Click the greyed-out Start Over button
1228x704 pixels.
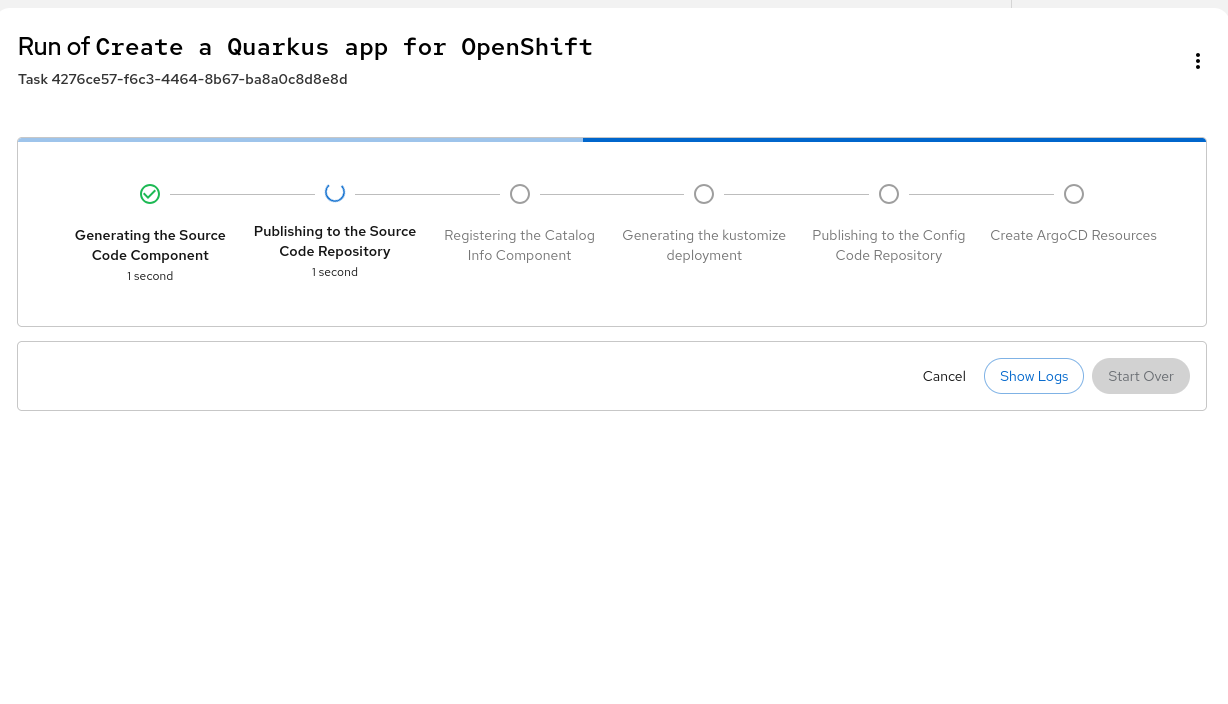coord(1140,376)
